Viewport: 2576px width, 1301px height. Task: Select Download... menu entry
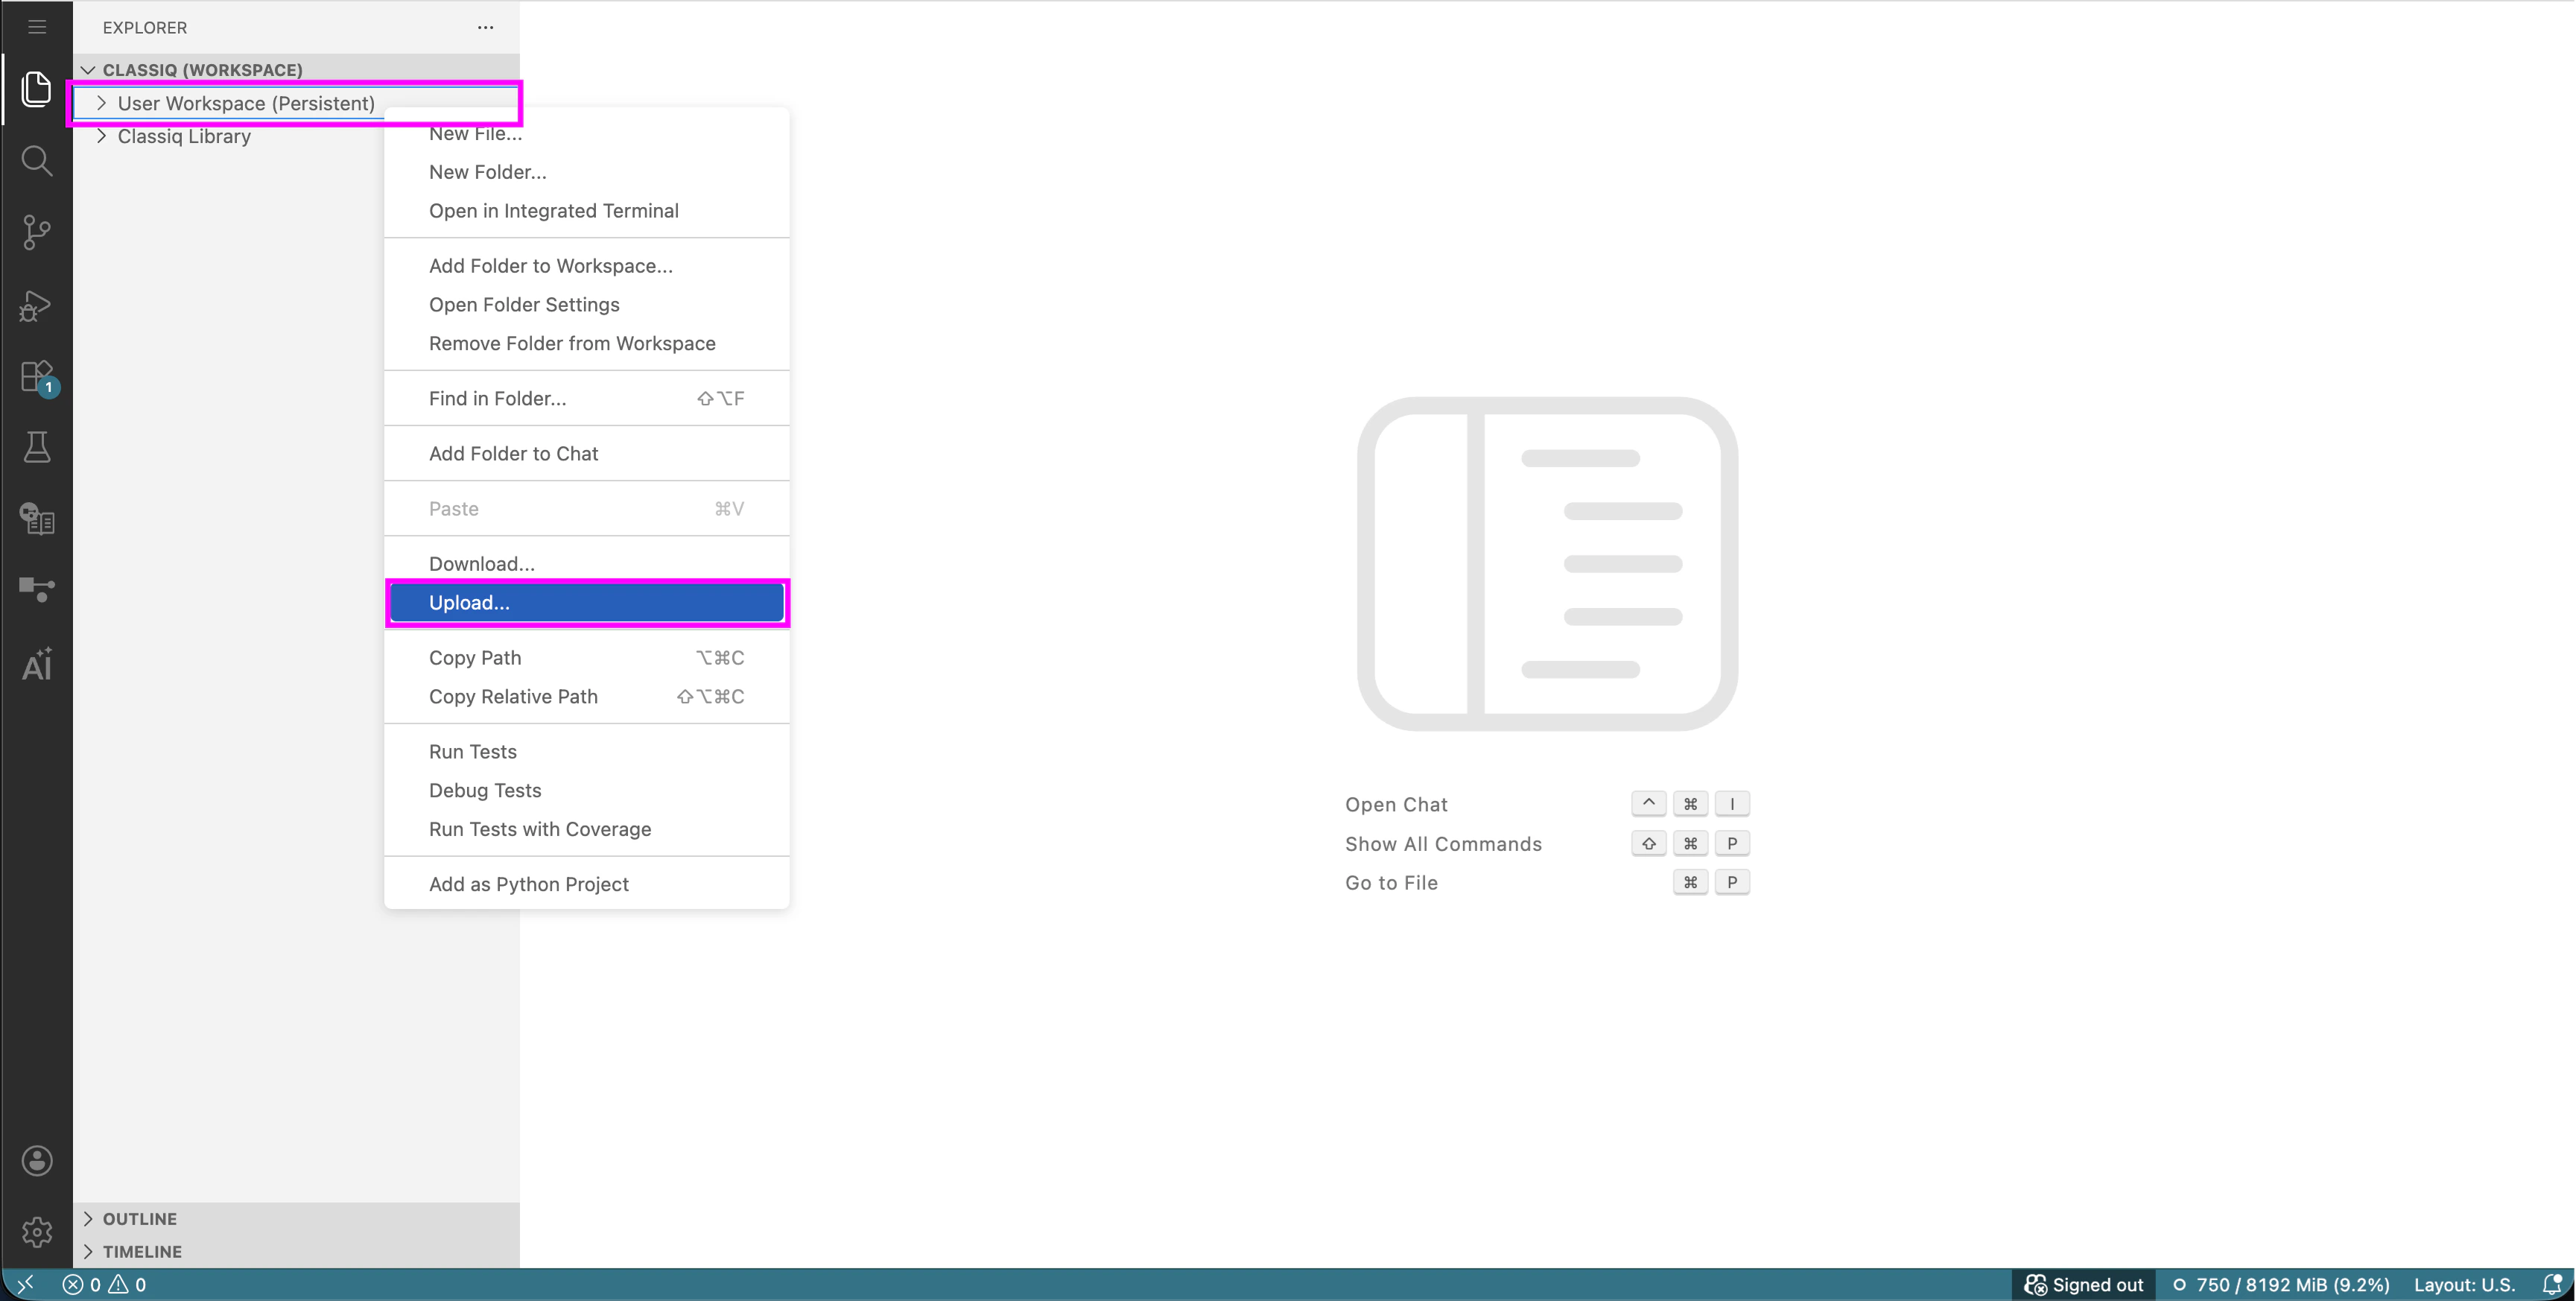pos(587,564)
